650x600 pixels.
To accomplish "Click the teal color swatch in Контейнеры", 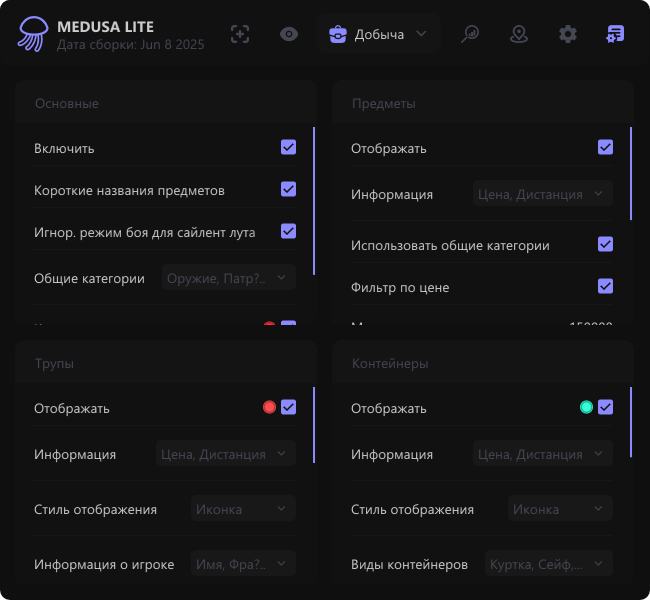I will point(586,407).
